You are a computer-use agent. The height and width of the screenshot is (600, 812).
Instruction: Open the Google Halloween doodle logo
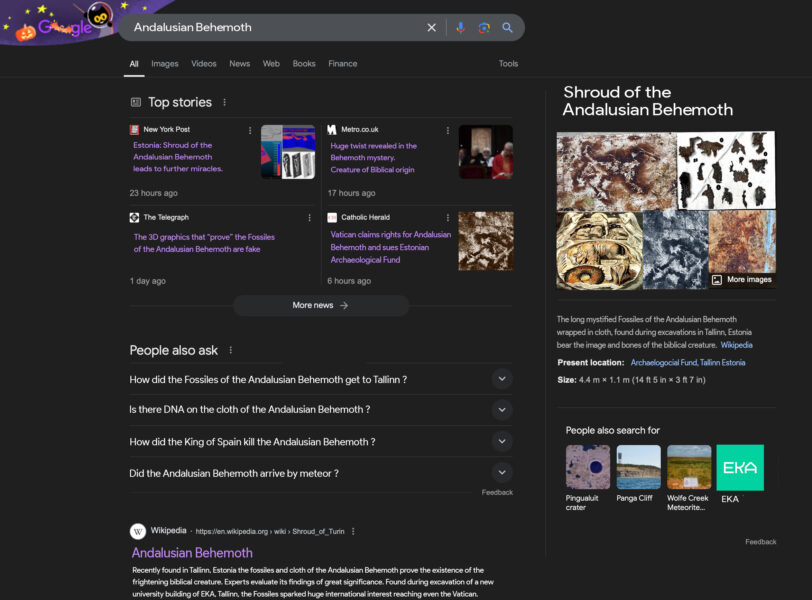[62, 24]
